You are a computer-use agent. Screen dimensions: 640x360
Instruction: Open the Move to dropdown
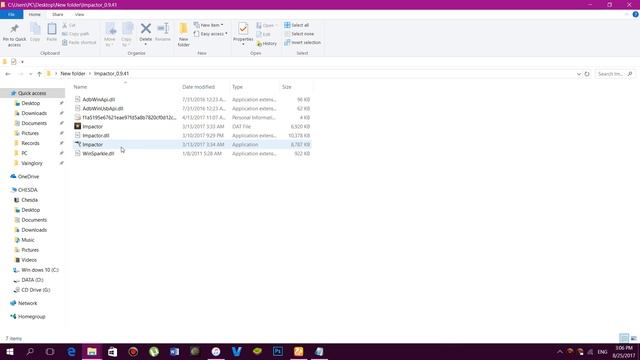coord(110,35)
